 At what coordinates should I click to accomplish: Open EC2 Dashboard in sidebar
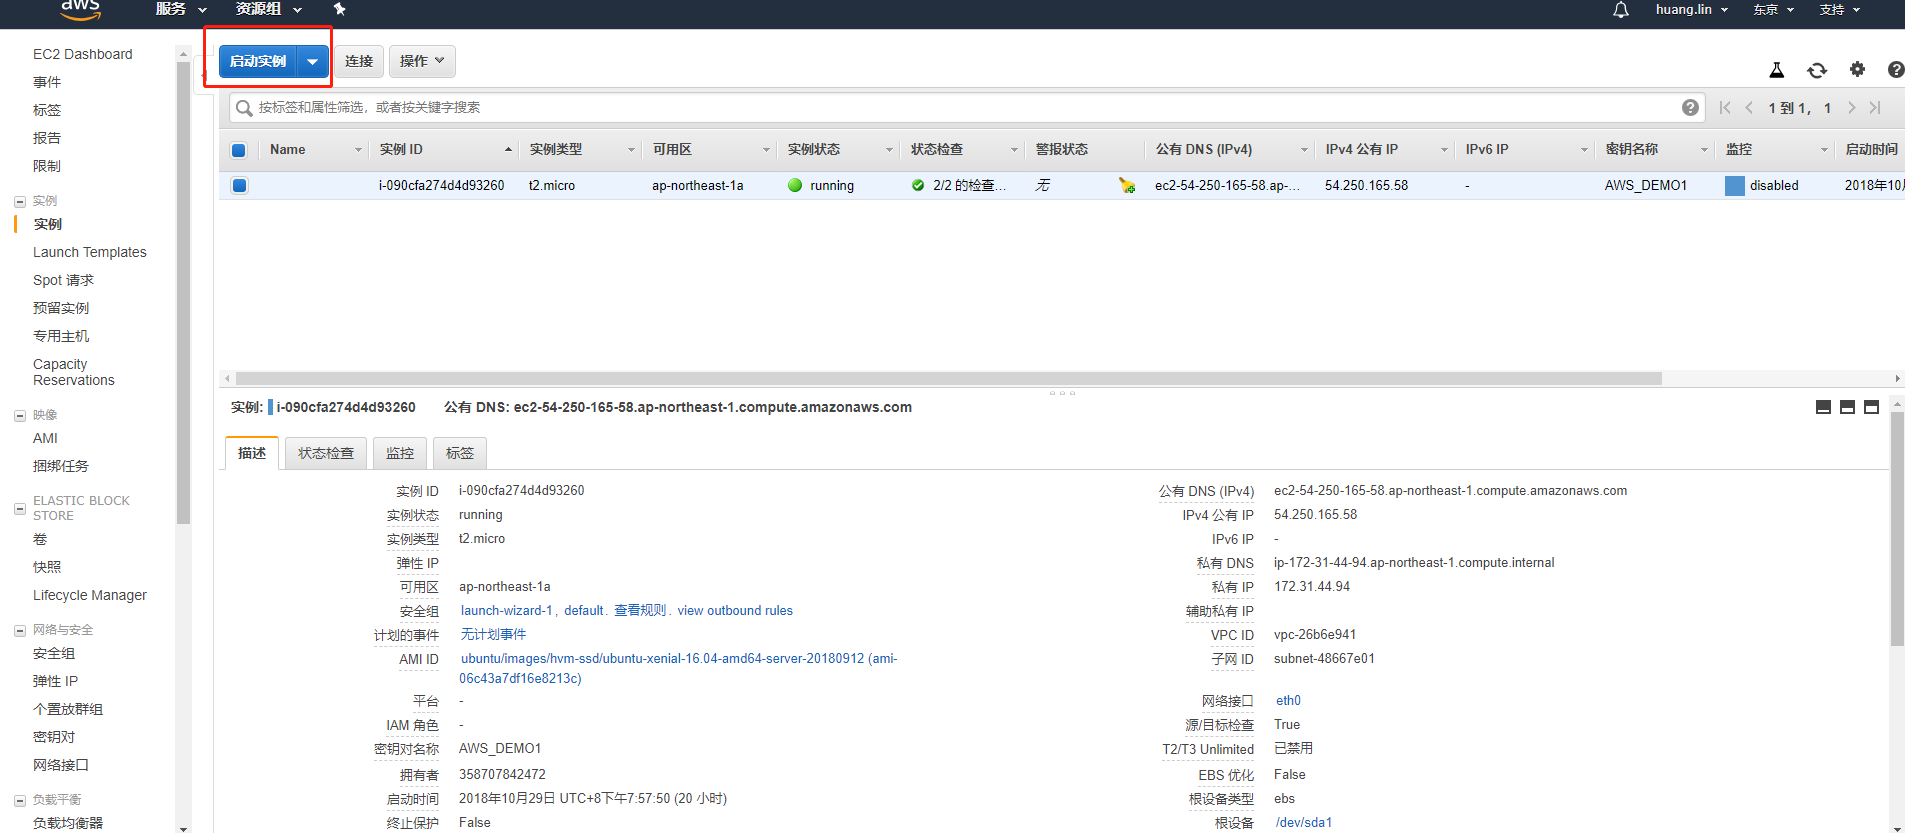tap(82, 54)
